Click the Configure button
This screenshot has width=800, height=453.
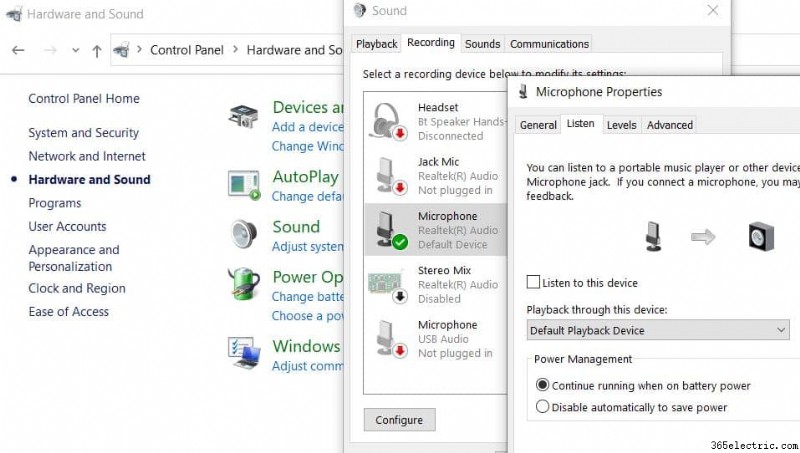(399, 420)
